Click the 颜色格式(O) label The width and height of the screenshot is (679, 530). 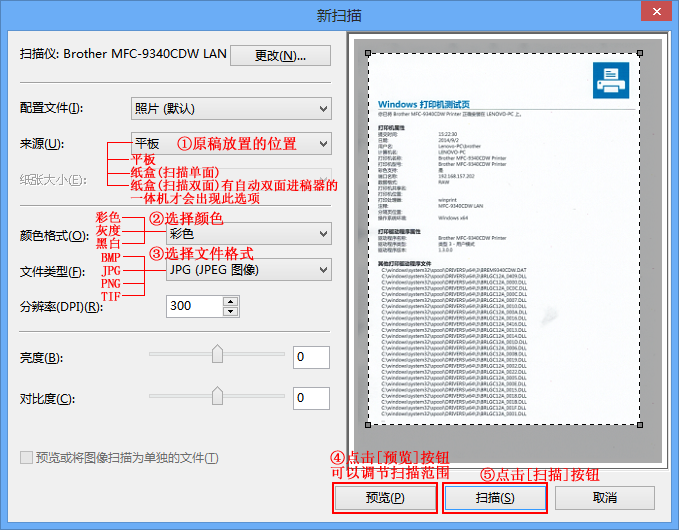click(x=54, y=236)
